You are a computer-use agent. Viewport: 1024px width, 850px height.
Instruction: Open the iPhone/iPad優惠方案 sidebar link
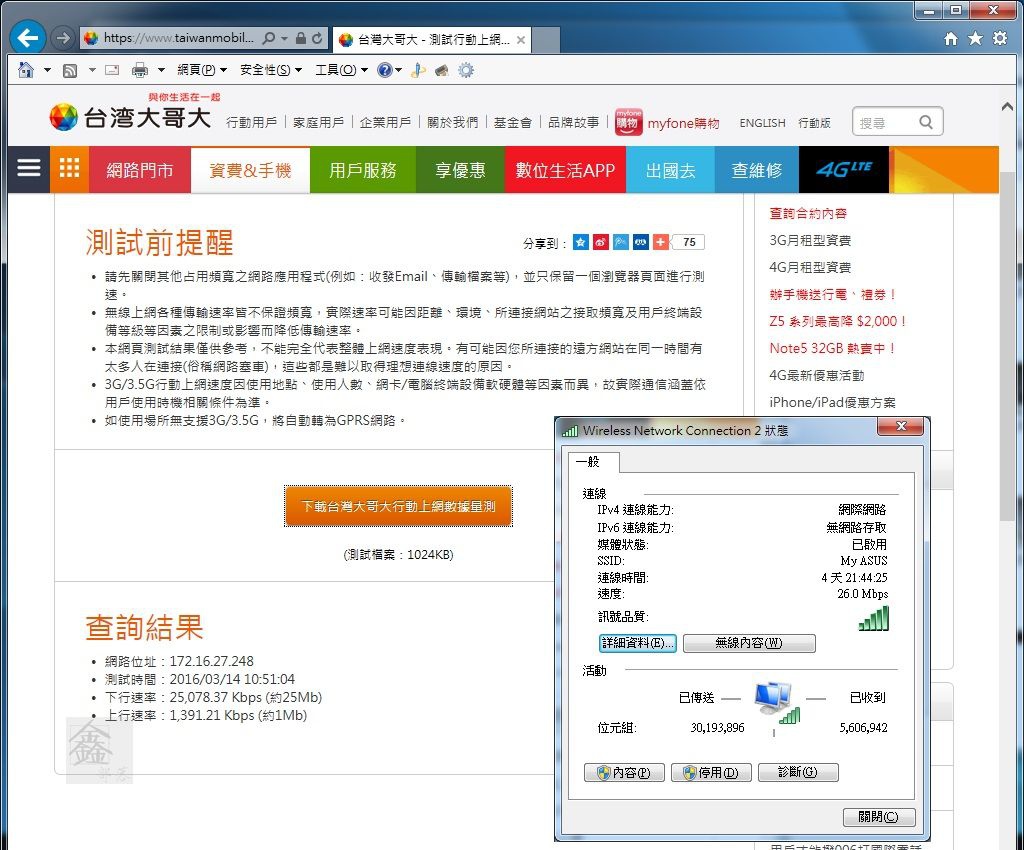tap(833, 402)
